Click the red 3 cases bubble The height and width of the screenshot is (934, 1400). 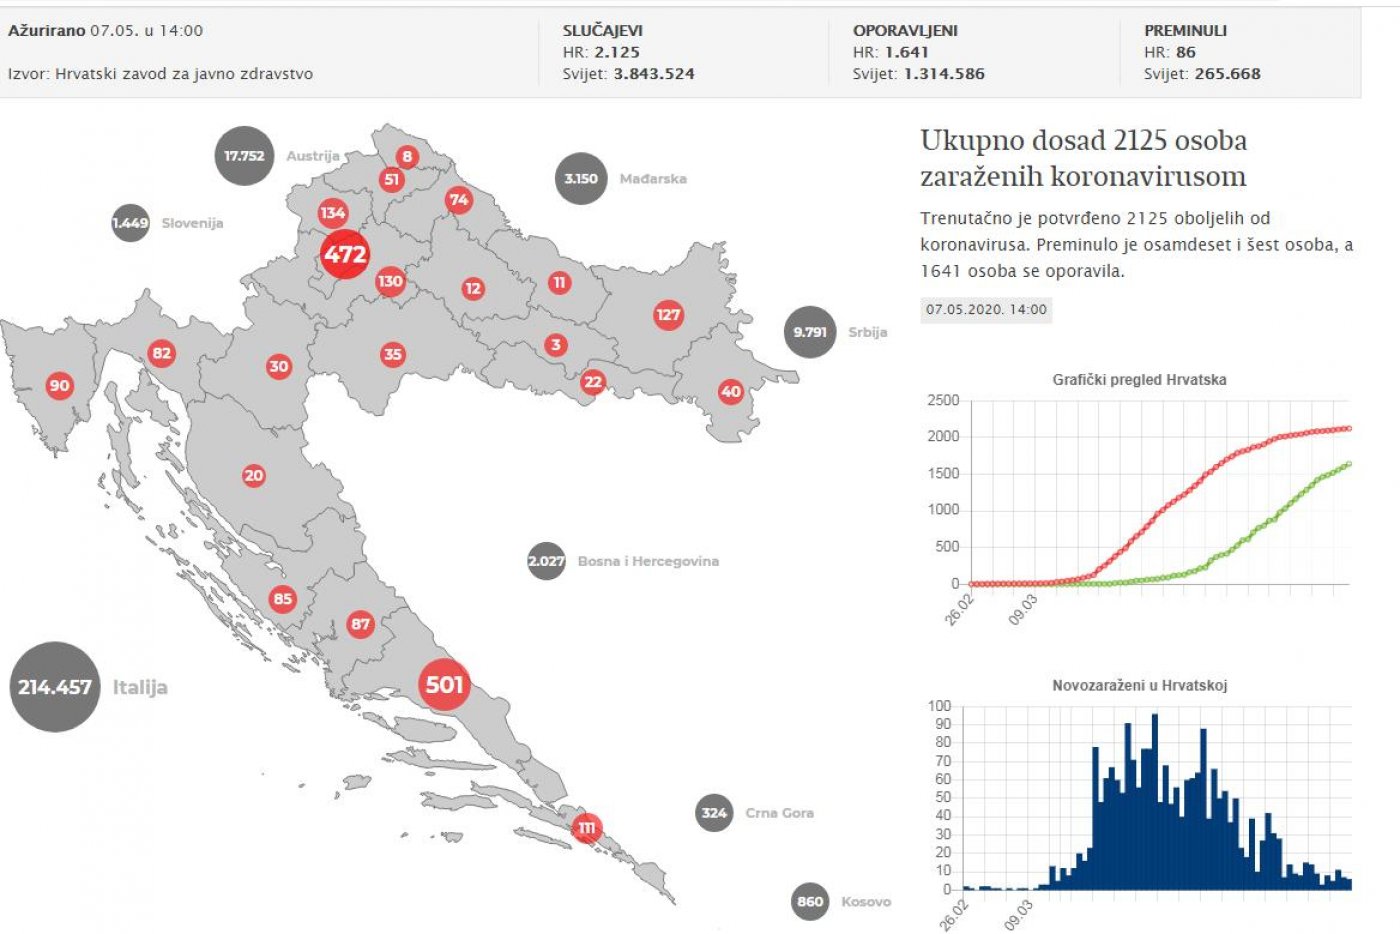coord(556,345)
